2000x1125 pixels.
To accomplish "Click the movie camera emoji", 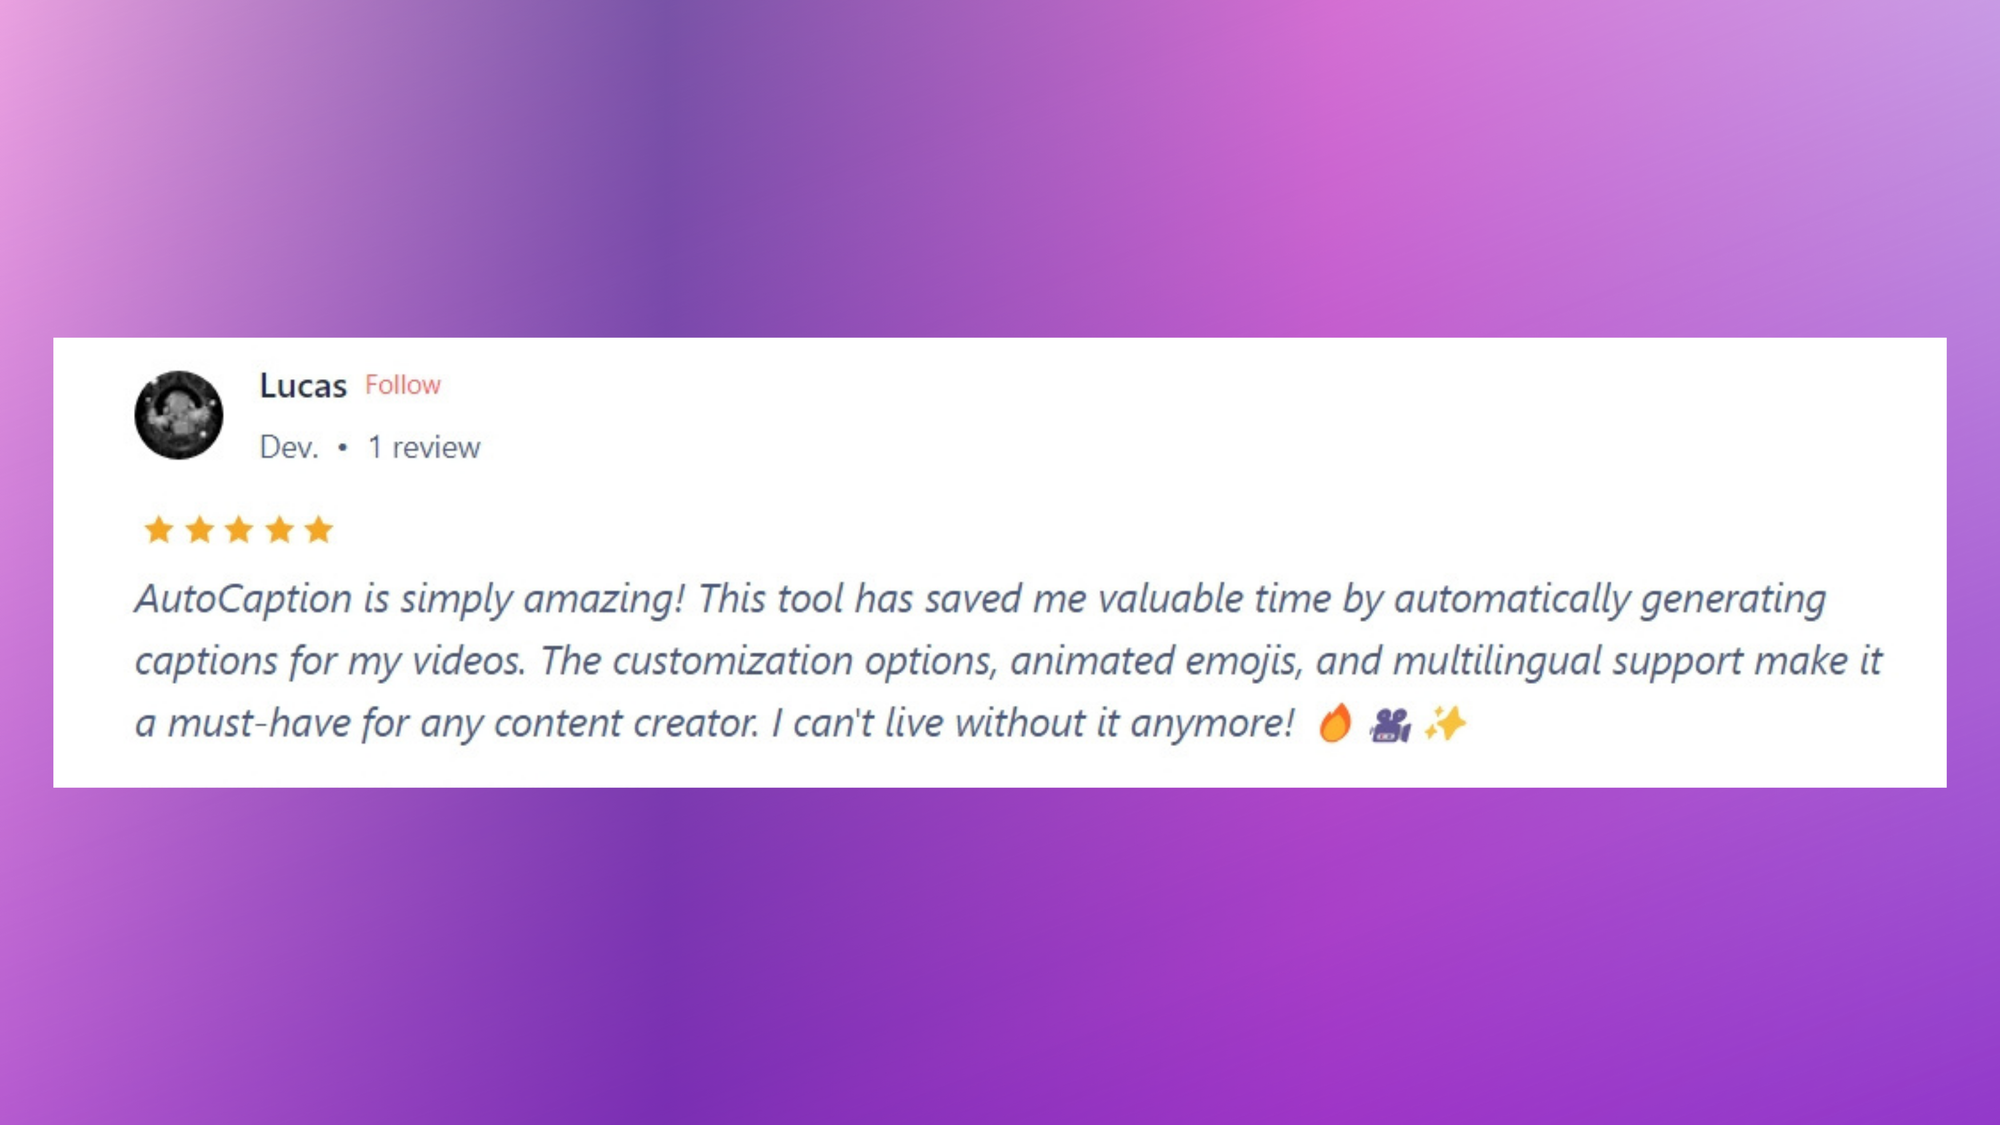I will pos(1390,724).
